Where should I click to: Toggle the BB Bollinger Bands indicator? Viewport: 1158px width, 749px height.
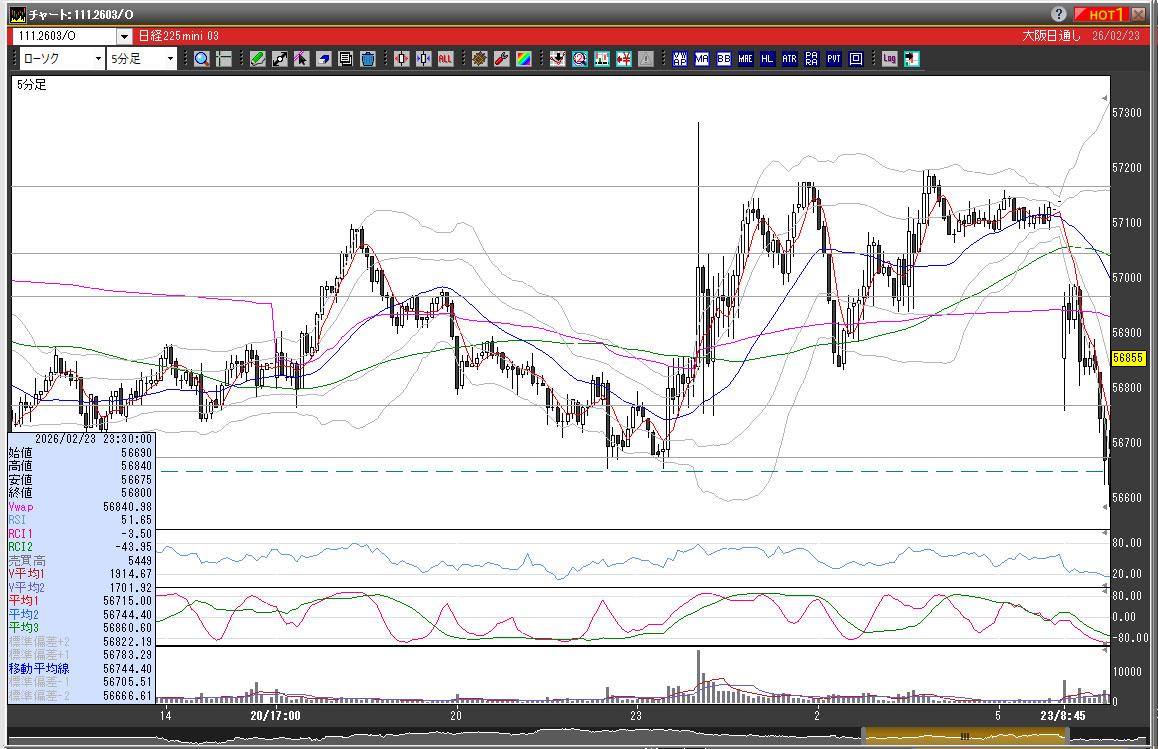[724, 59]
